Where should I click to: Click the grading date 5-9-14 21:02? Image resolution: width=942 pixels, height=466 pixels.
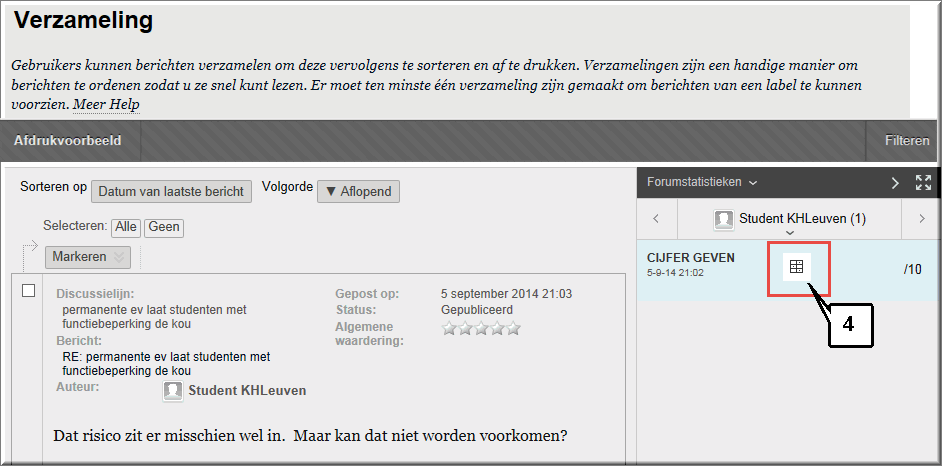[x=675, y=273]
